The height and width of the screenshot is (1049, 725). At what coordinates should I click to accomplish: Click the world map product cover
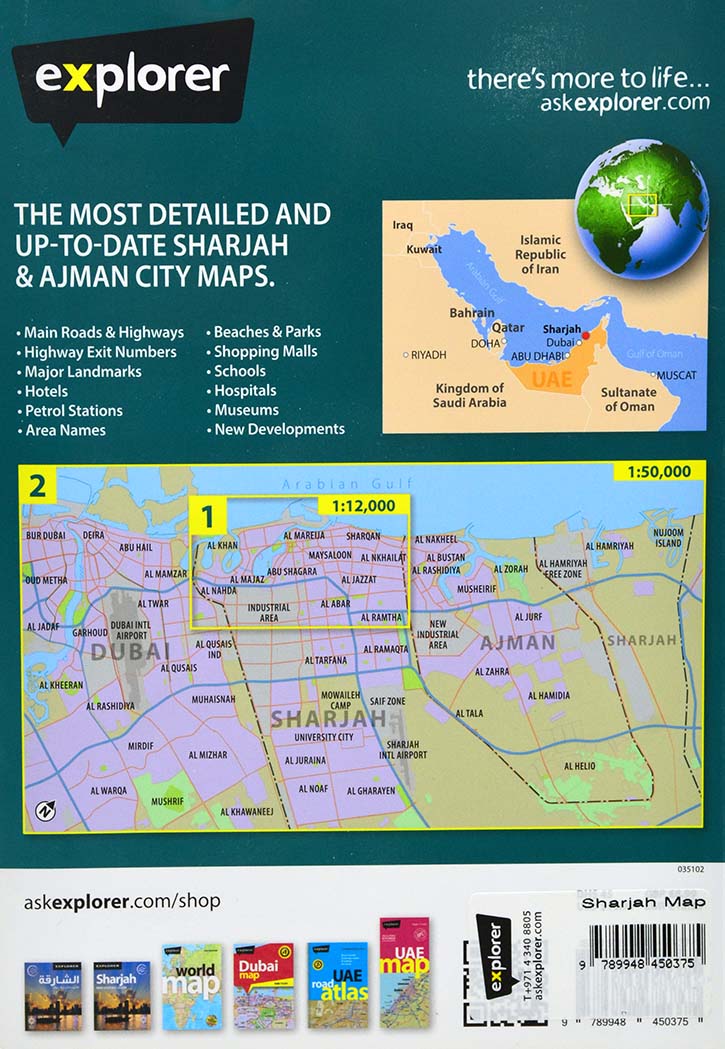(x=192, y=987)
